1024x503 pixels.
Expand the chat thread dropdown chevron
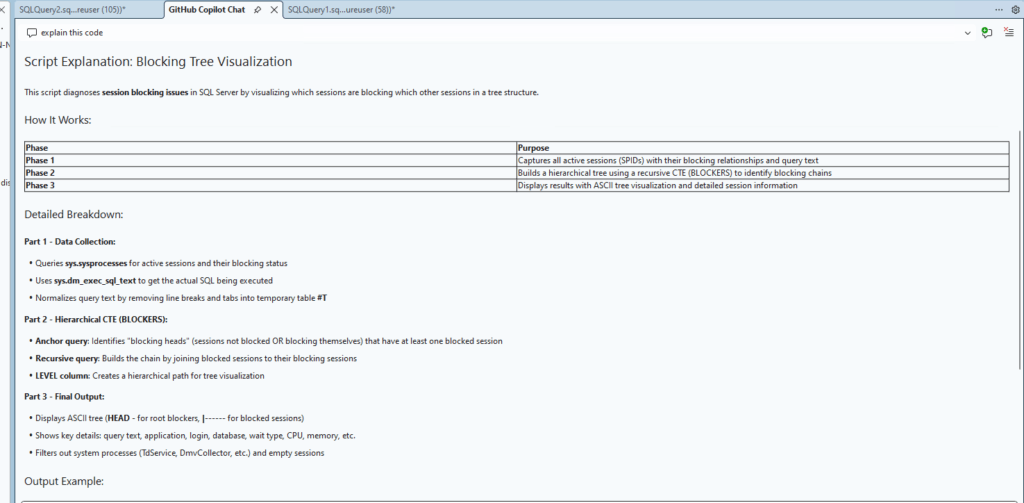967,32
